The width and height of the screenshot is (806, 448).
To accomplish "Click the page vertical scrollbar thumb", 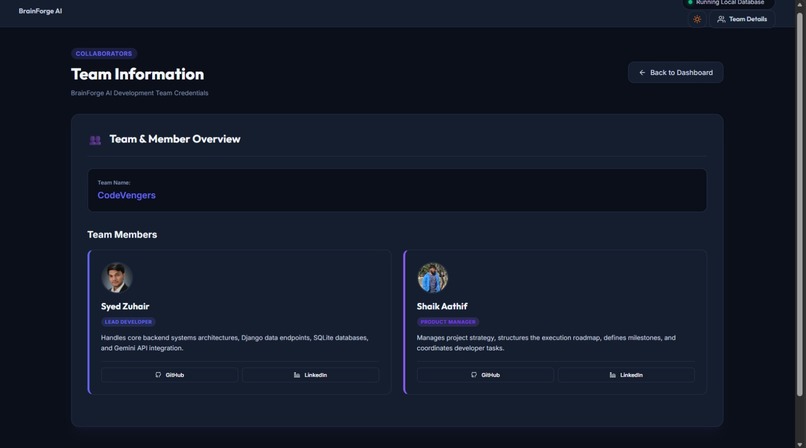I will (799, 204).
